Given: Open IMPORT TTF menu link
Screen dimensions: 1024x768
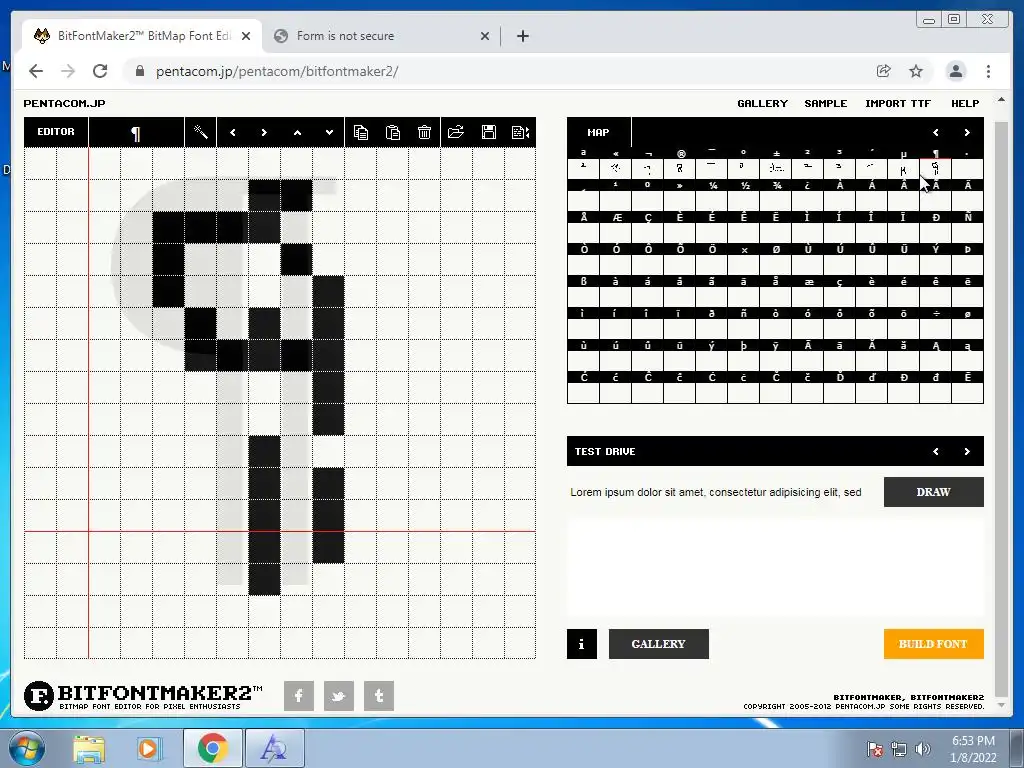Looking at the screenshot, I should tap(898, 103).
